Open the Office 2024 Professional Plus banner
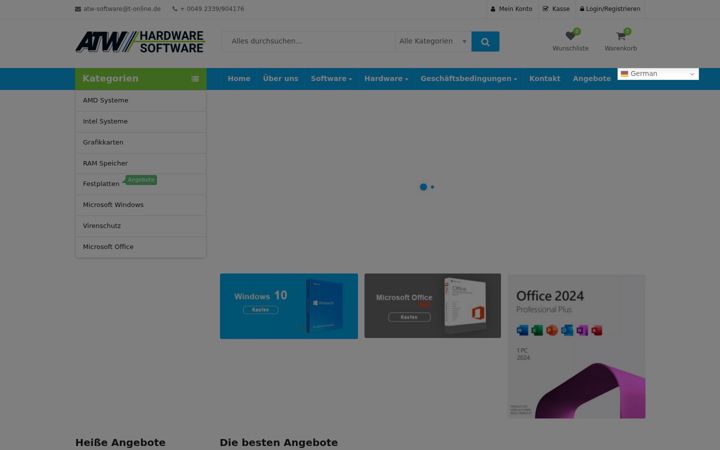720x450 pixels. (576, 347)
